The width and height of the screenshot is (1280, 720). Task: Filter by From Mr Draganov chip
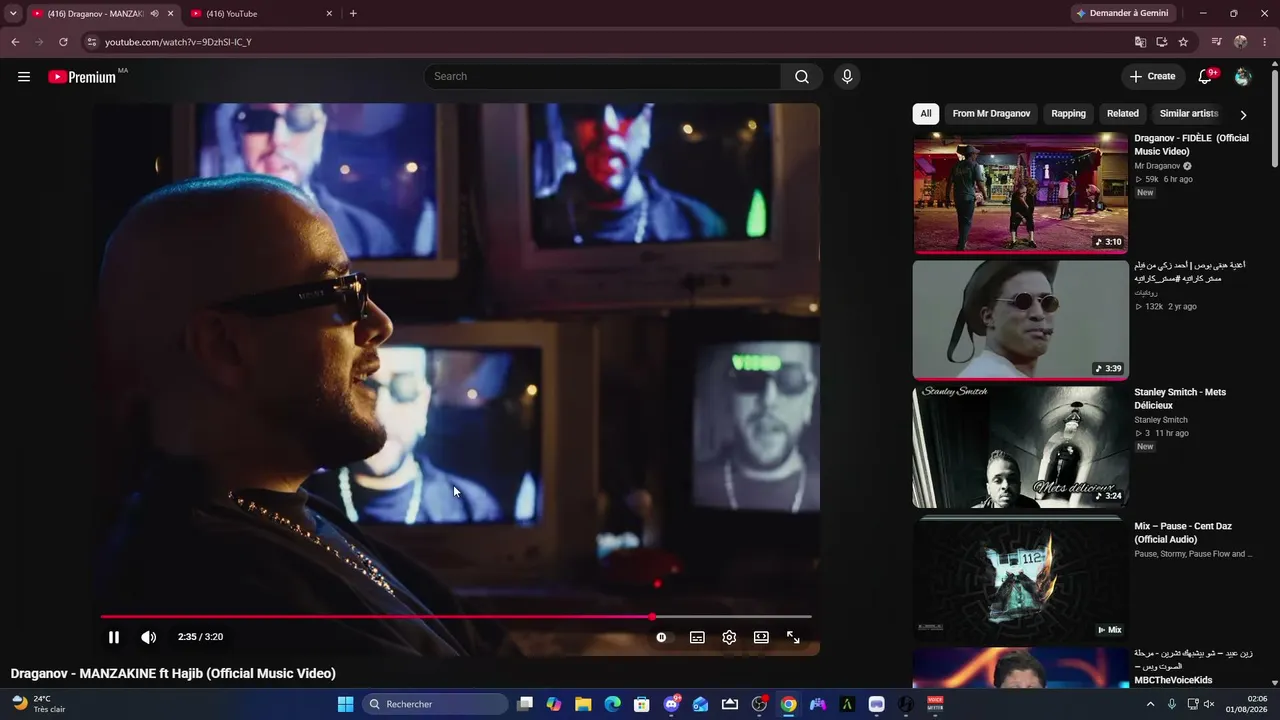point(991,113)
